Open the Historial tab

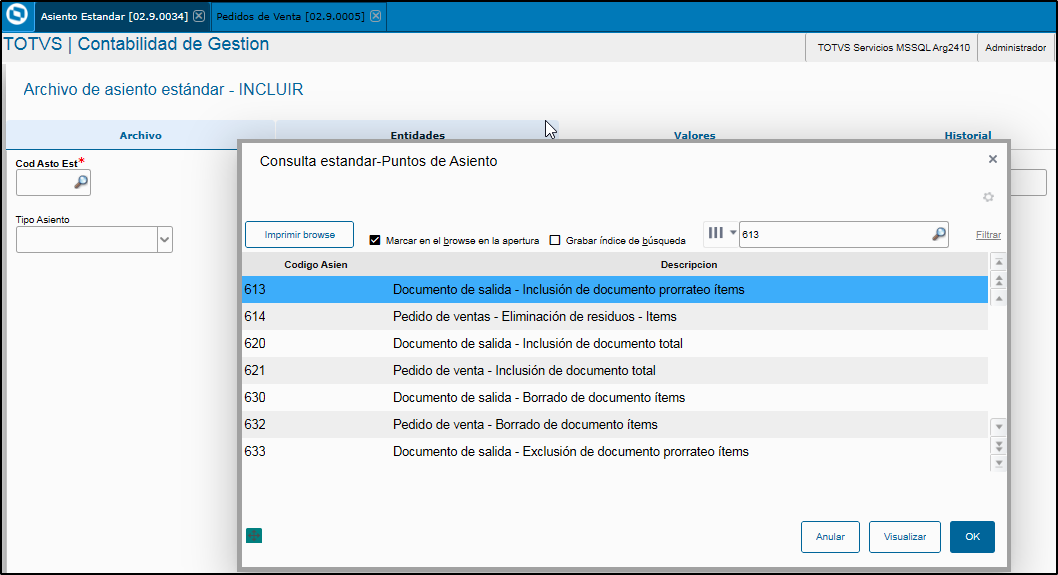(x=968, y=135)
